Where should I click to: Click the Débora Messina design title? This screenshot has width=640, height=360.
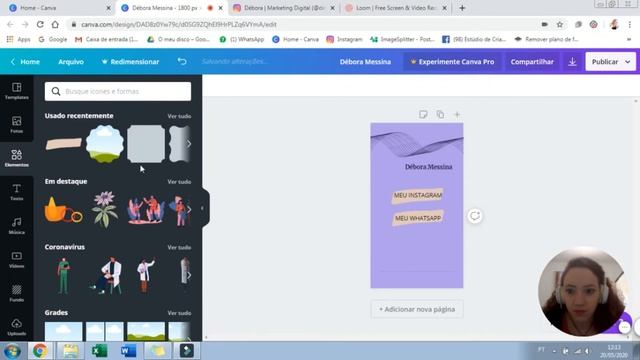[365, 62]
